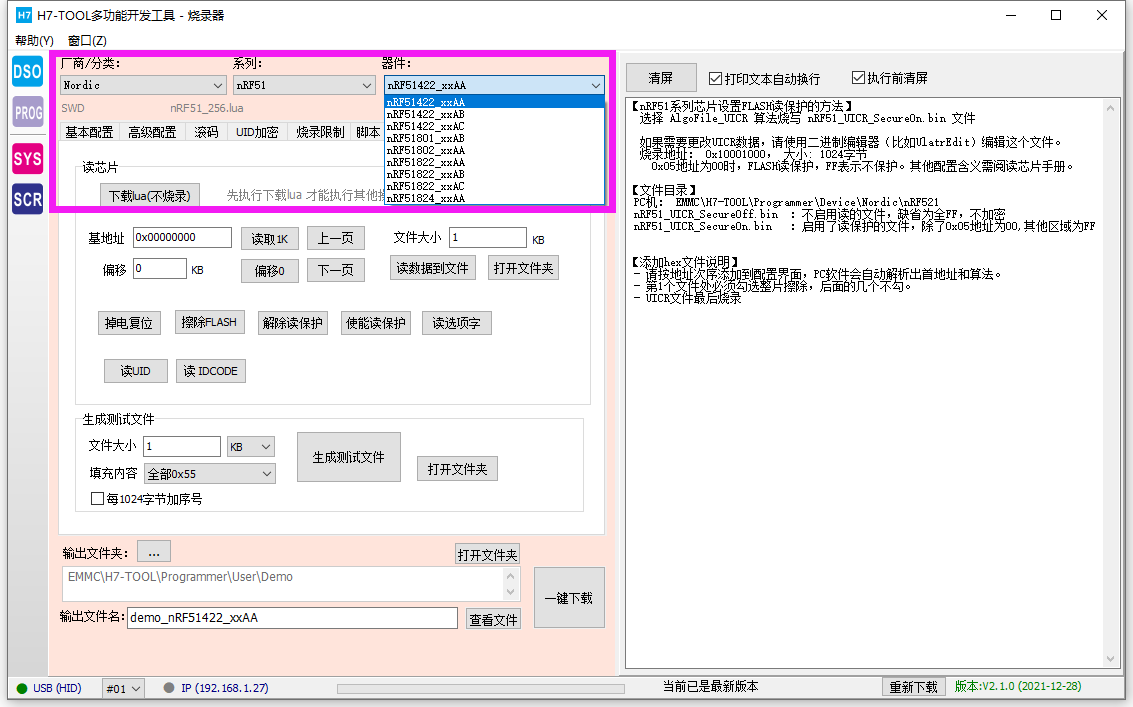The image size is (1133, 707).
Task: Browse output folder with ... button
Action: pos(154,552)
